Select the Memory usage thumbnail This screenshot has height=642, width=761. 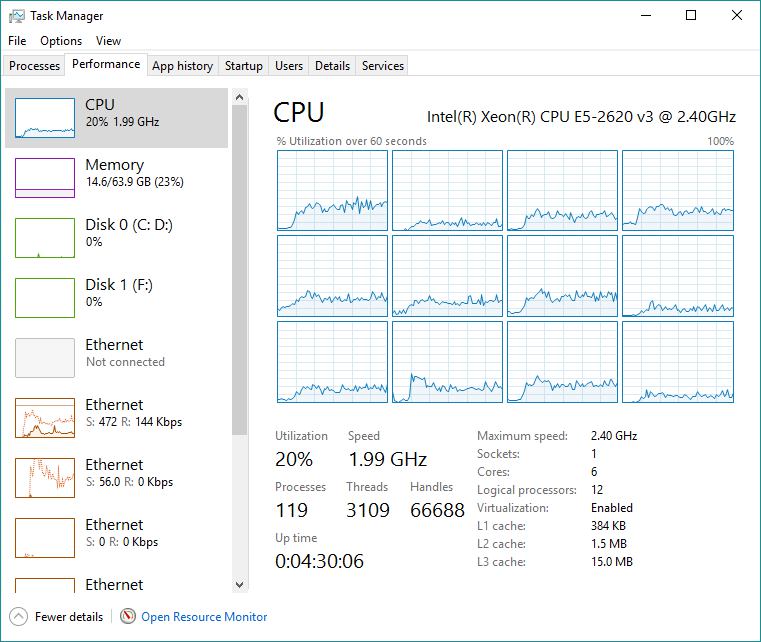[45, 178]
